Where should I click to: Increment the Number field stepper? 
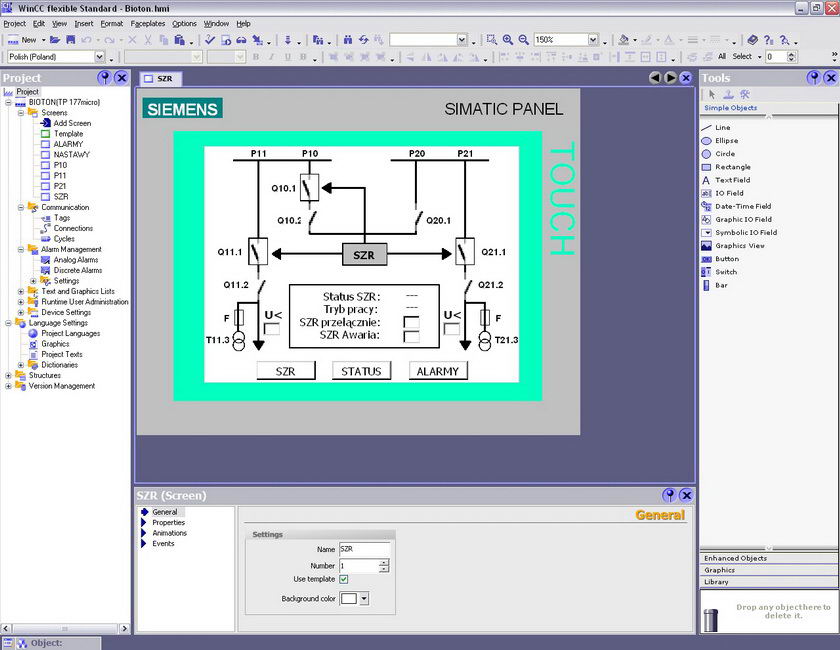coord(384,562)
